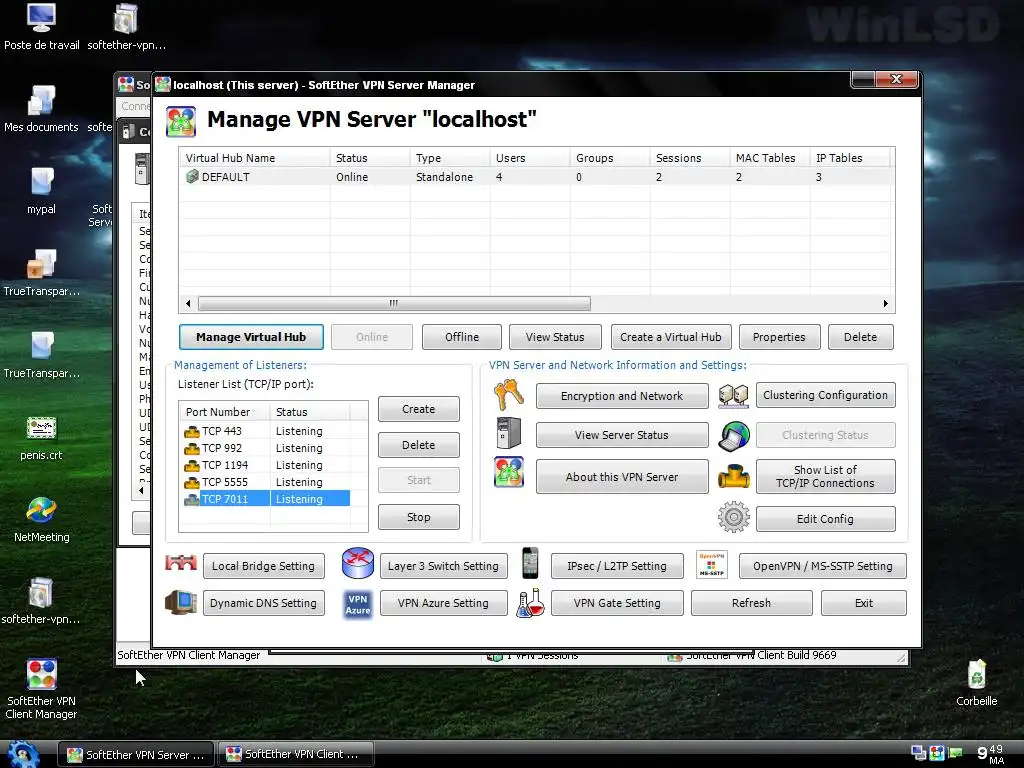
Task: Select the NetMeeting desktop icon
Action: (x=41, y=519)
